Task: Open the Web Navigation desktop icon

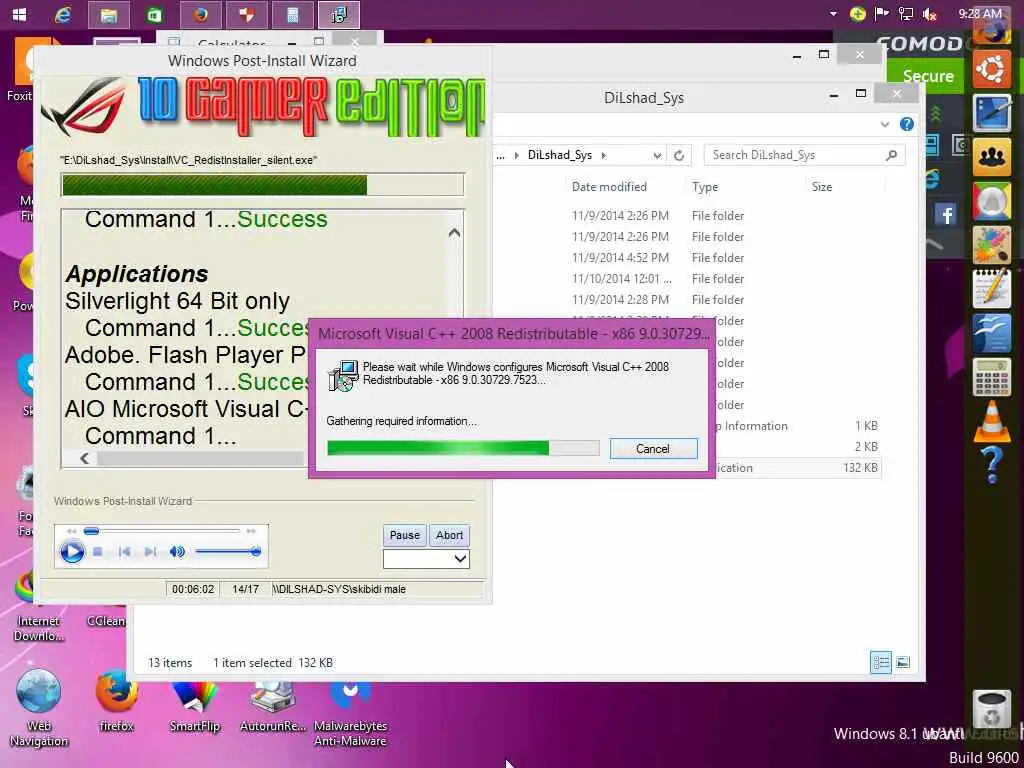Action: click(38, 709)
